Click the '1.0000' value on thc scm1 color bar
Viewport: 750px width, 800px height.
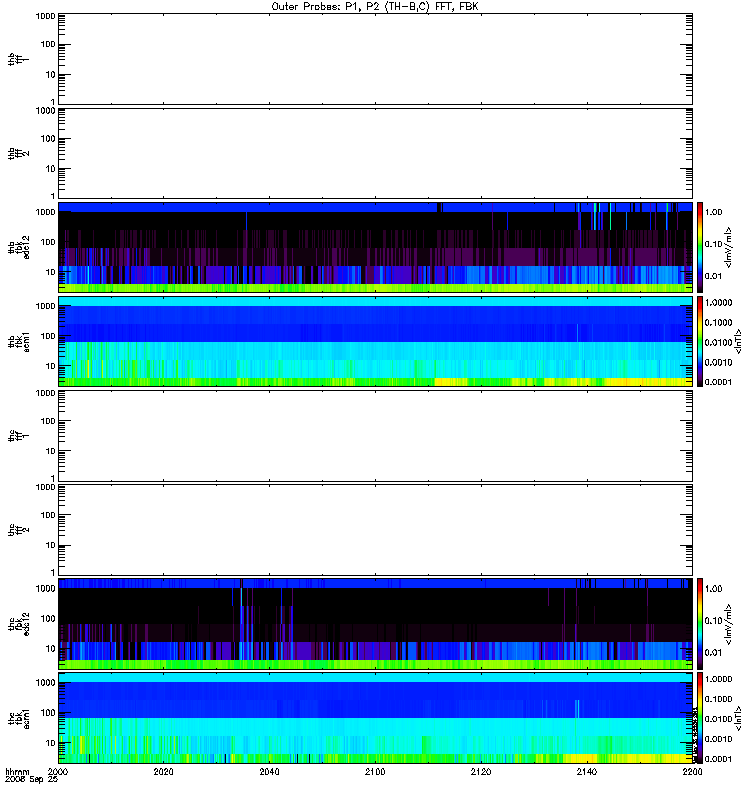tap(718, 679)
